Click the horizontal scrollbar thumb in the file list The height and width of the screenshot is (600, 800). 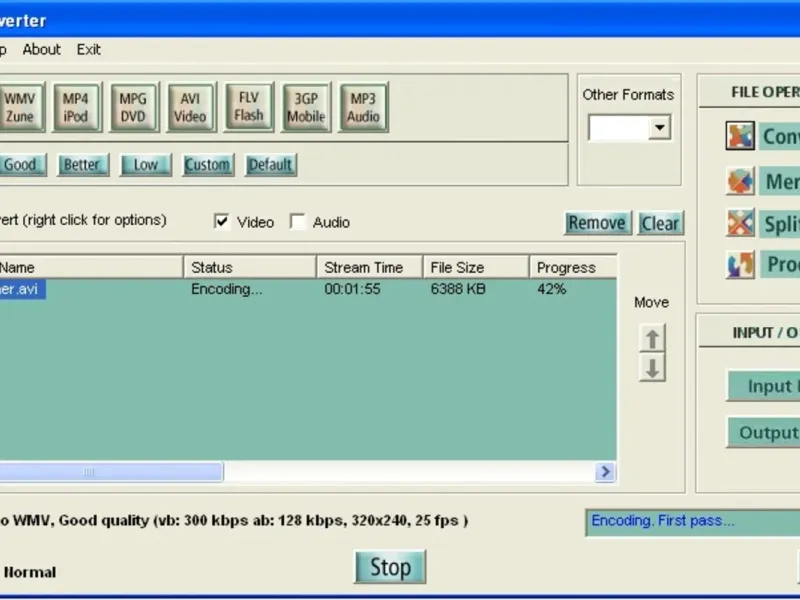(x=111, y=472)
